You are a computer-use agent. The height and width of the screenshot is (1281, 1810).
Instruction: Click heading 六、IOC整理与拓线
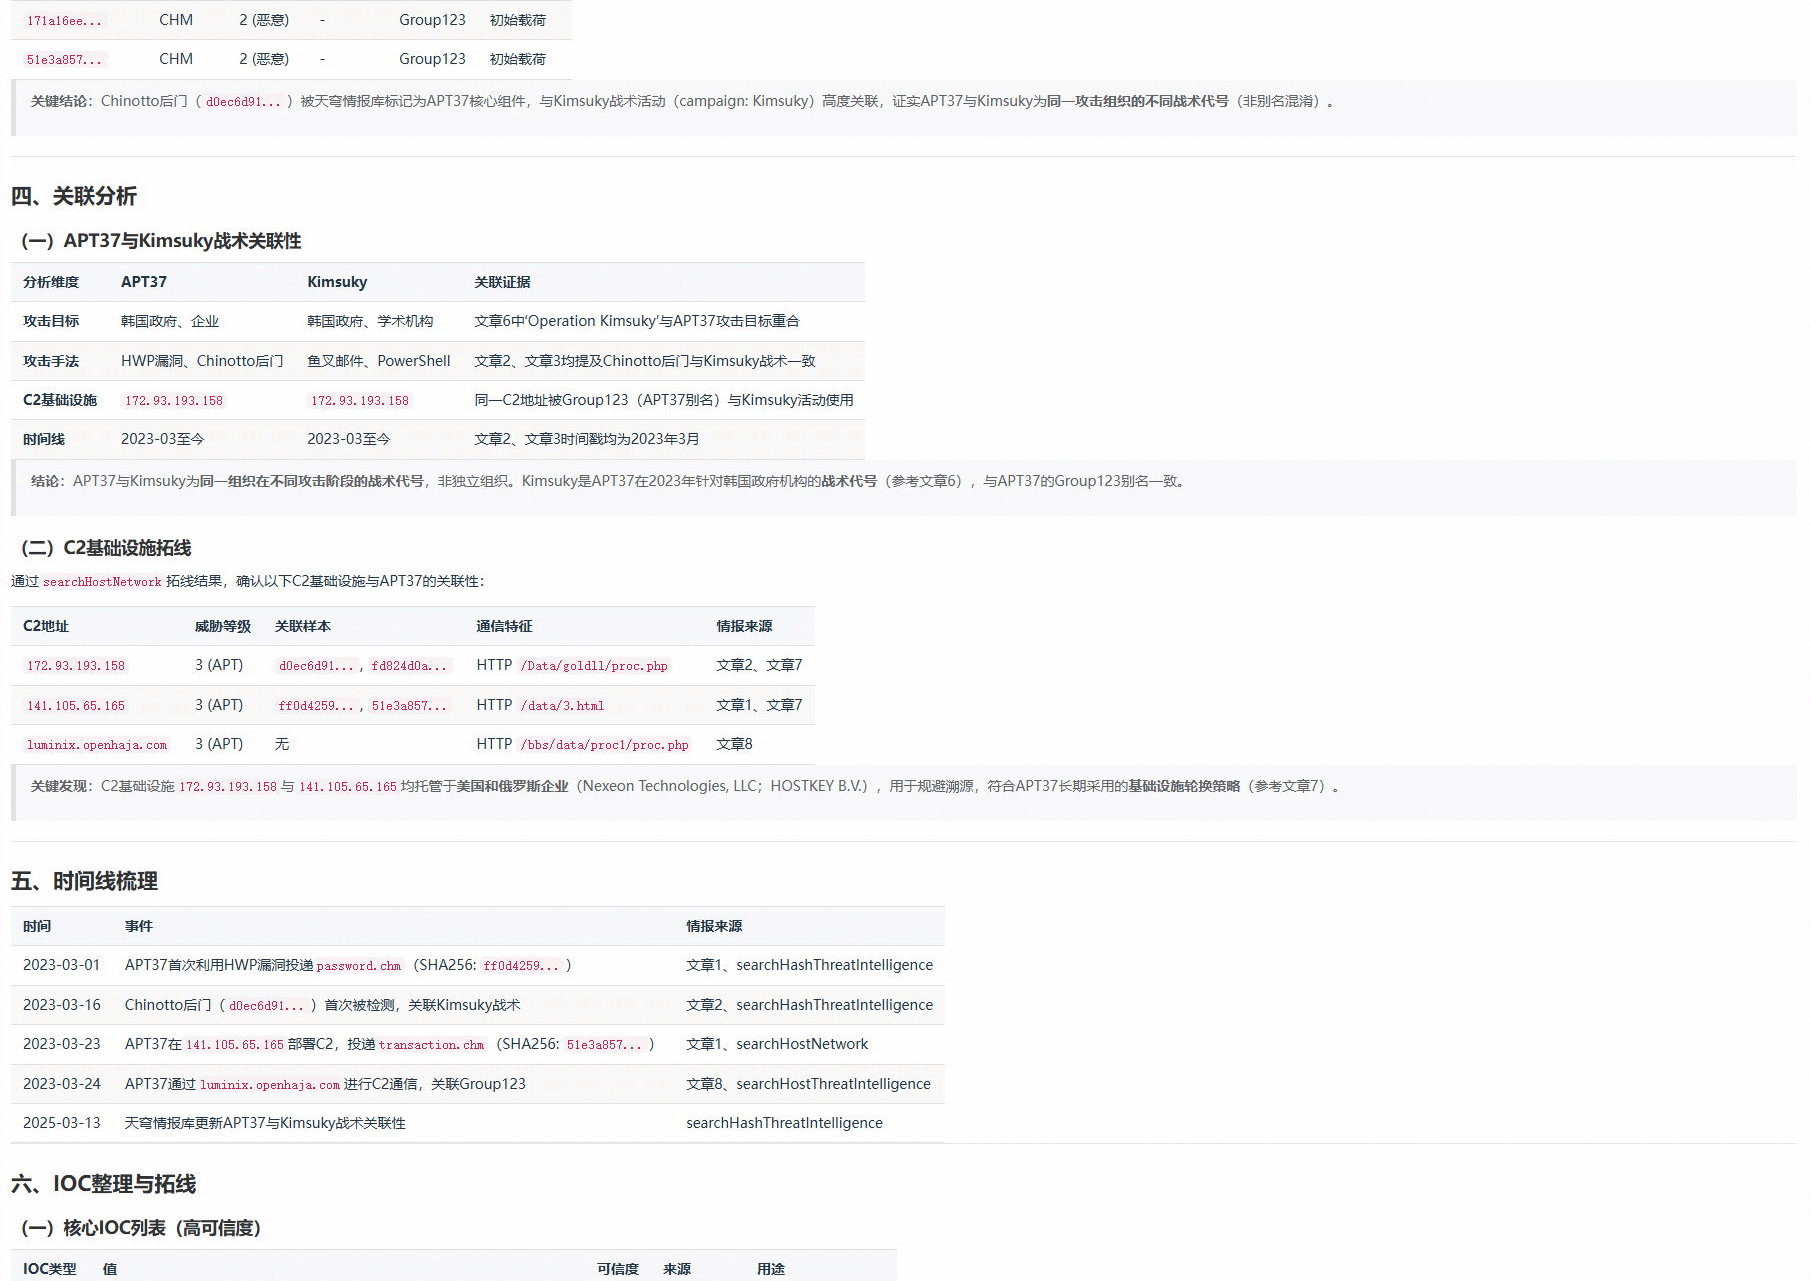103,1184
